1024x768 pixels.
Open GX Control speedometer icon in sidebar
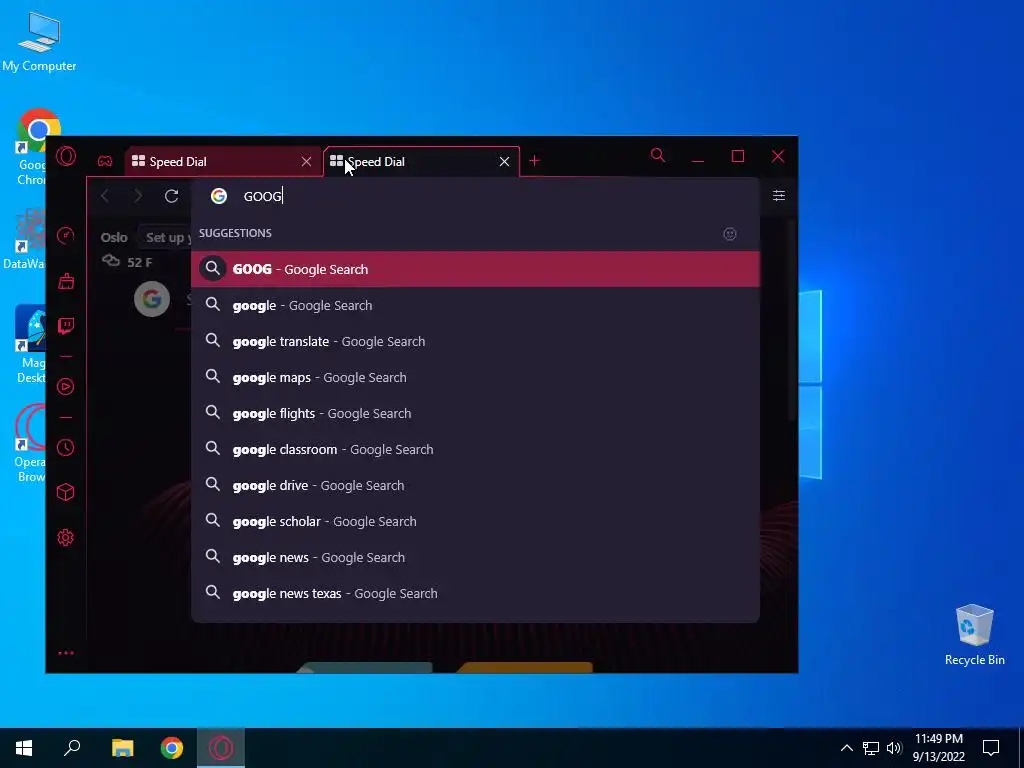click(x=65, y=236)
